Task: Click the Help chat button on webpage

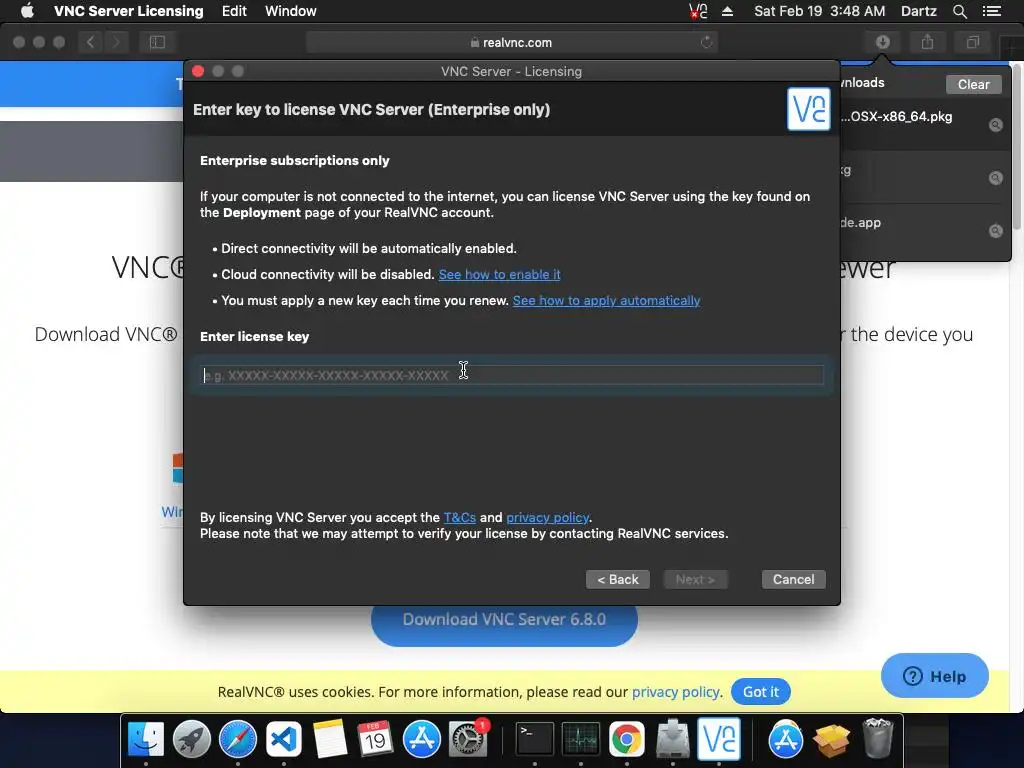Action: (935, 676)
